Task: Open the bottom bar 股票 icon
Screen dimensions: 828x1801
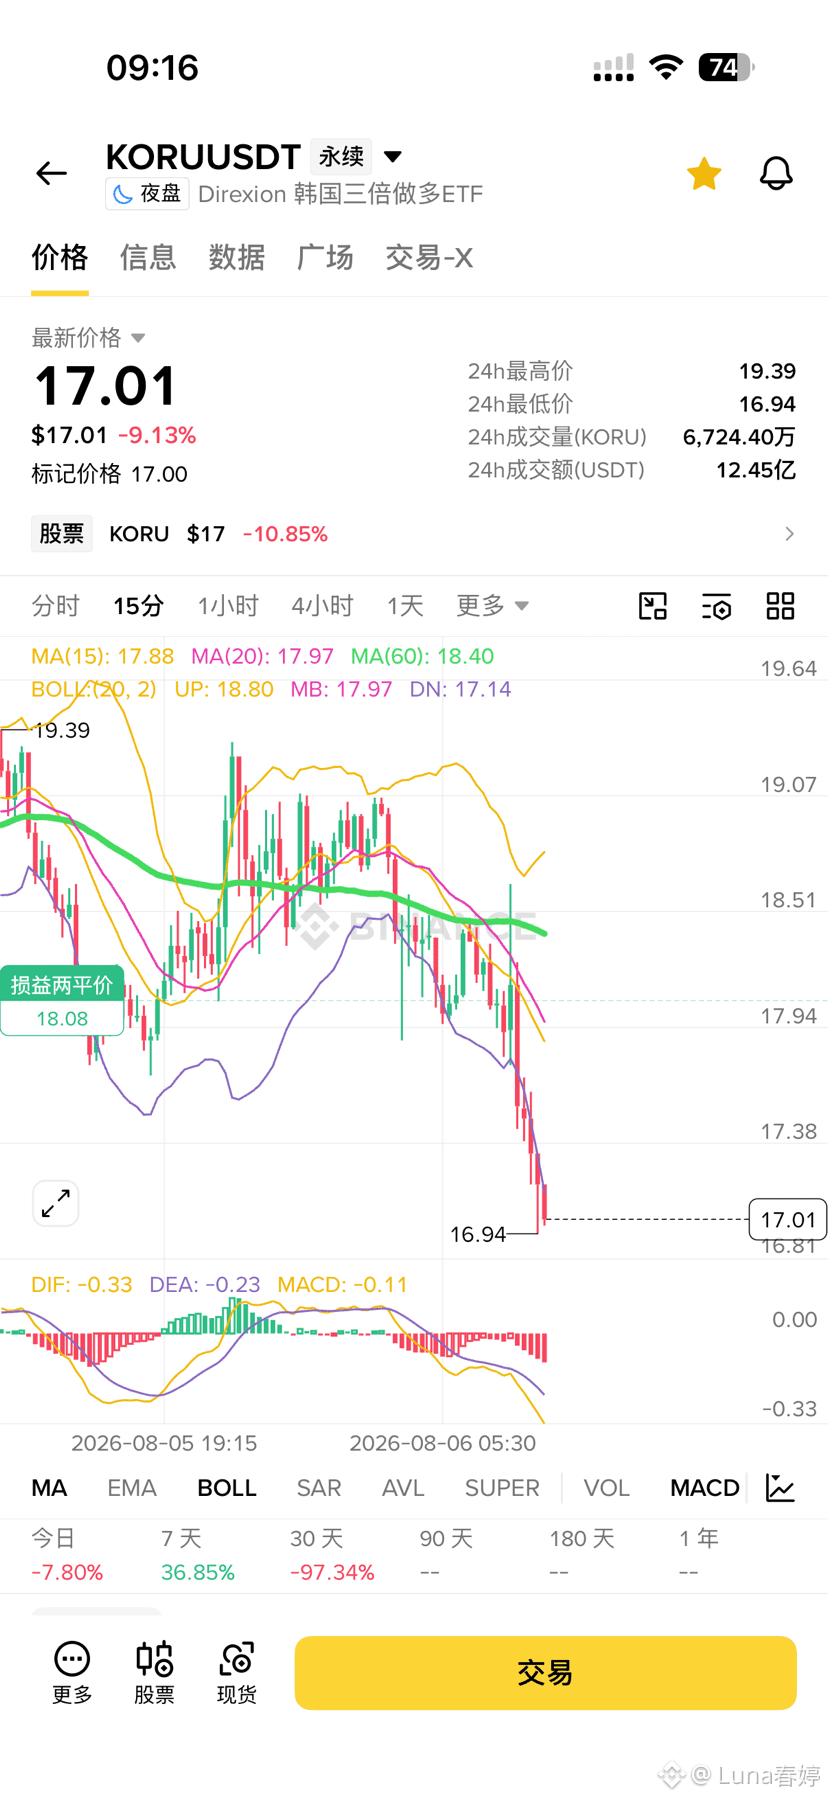Action: 154,1673
